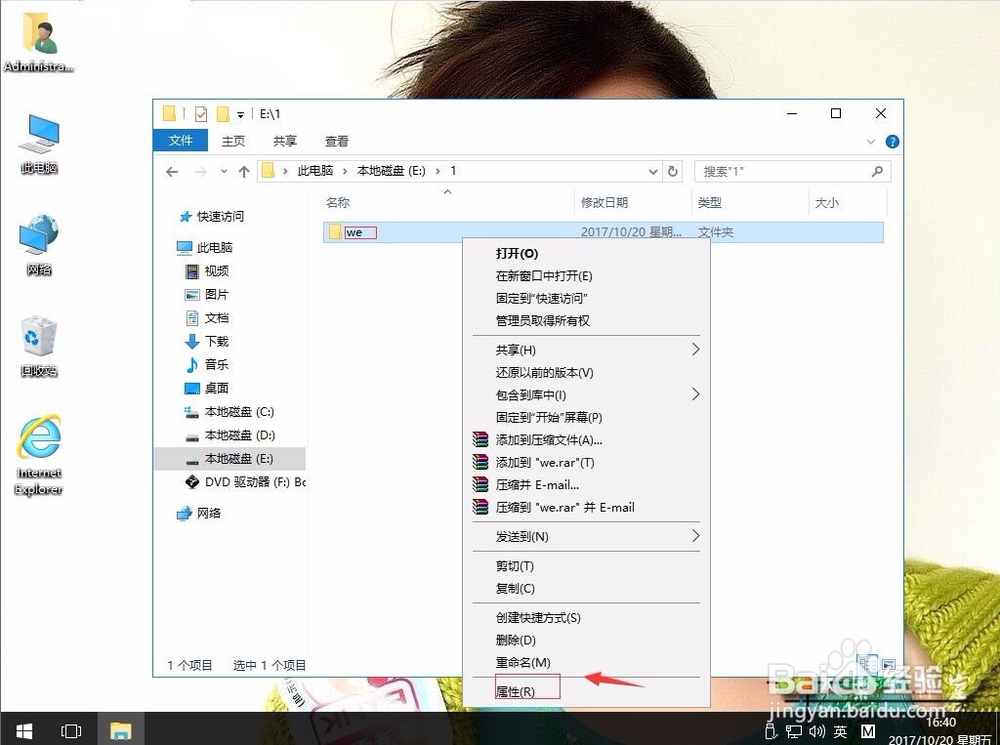This screenshot has width=1000, height=745.
Task: Expand the 发送到(N) submenu
Action: coord(695,536)
